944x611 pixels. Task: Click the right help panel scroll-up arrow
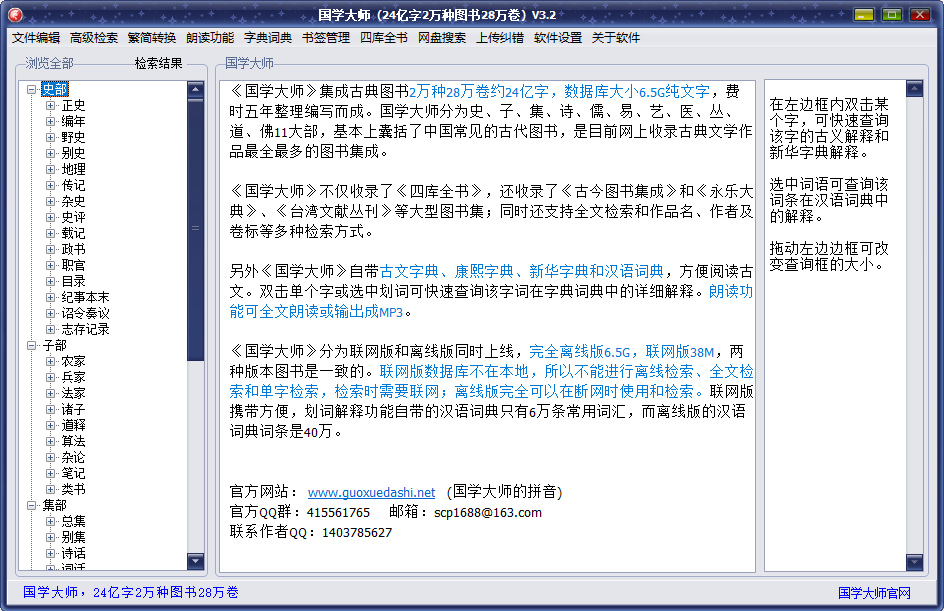(914, 89)
